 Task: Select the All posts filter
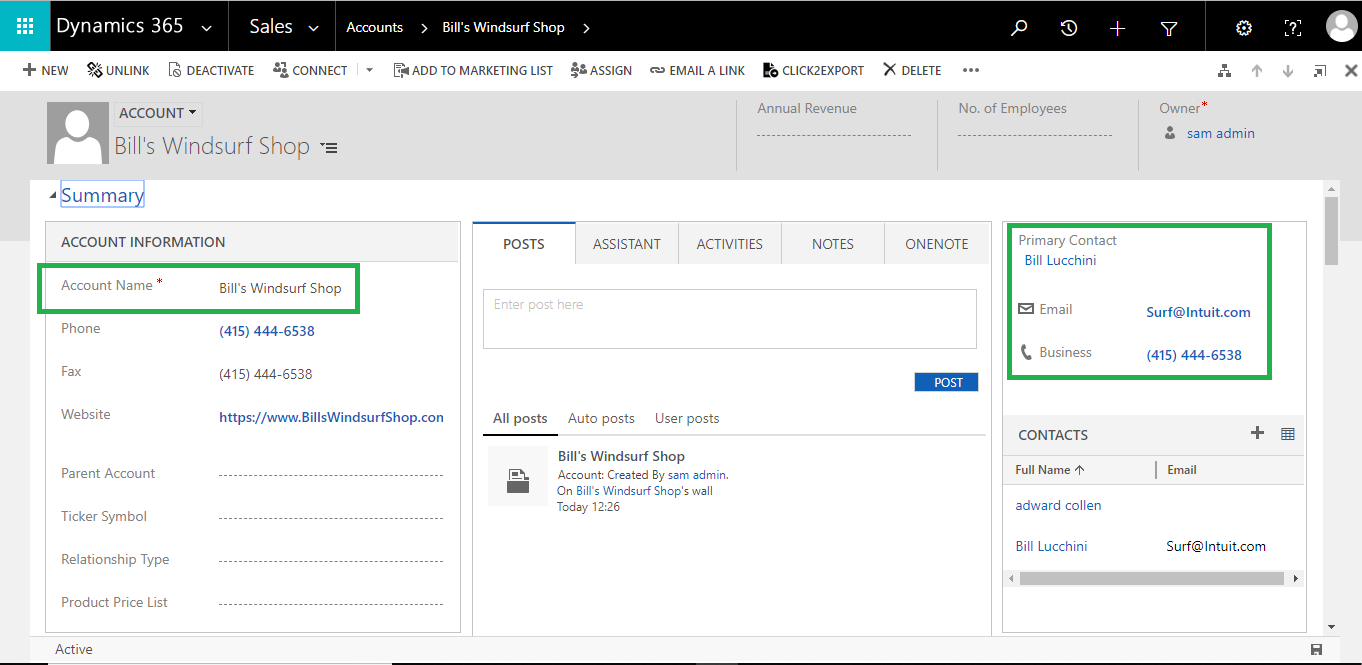(520, 418)
